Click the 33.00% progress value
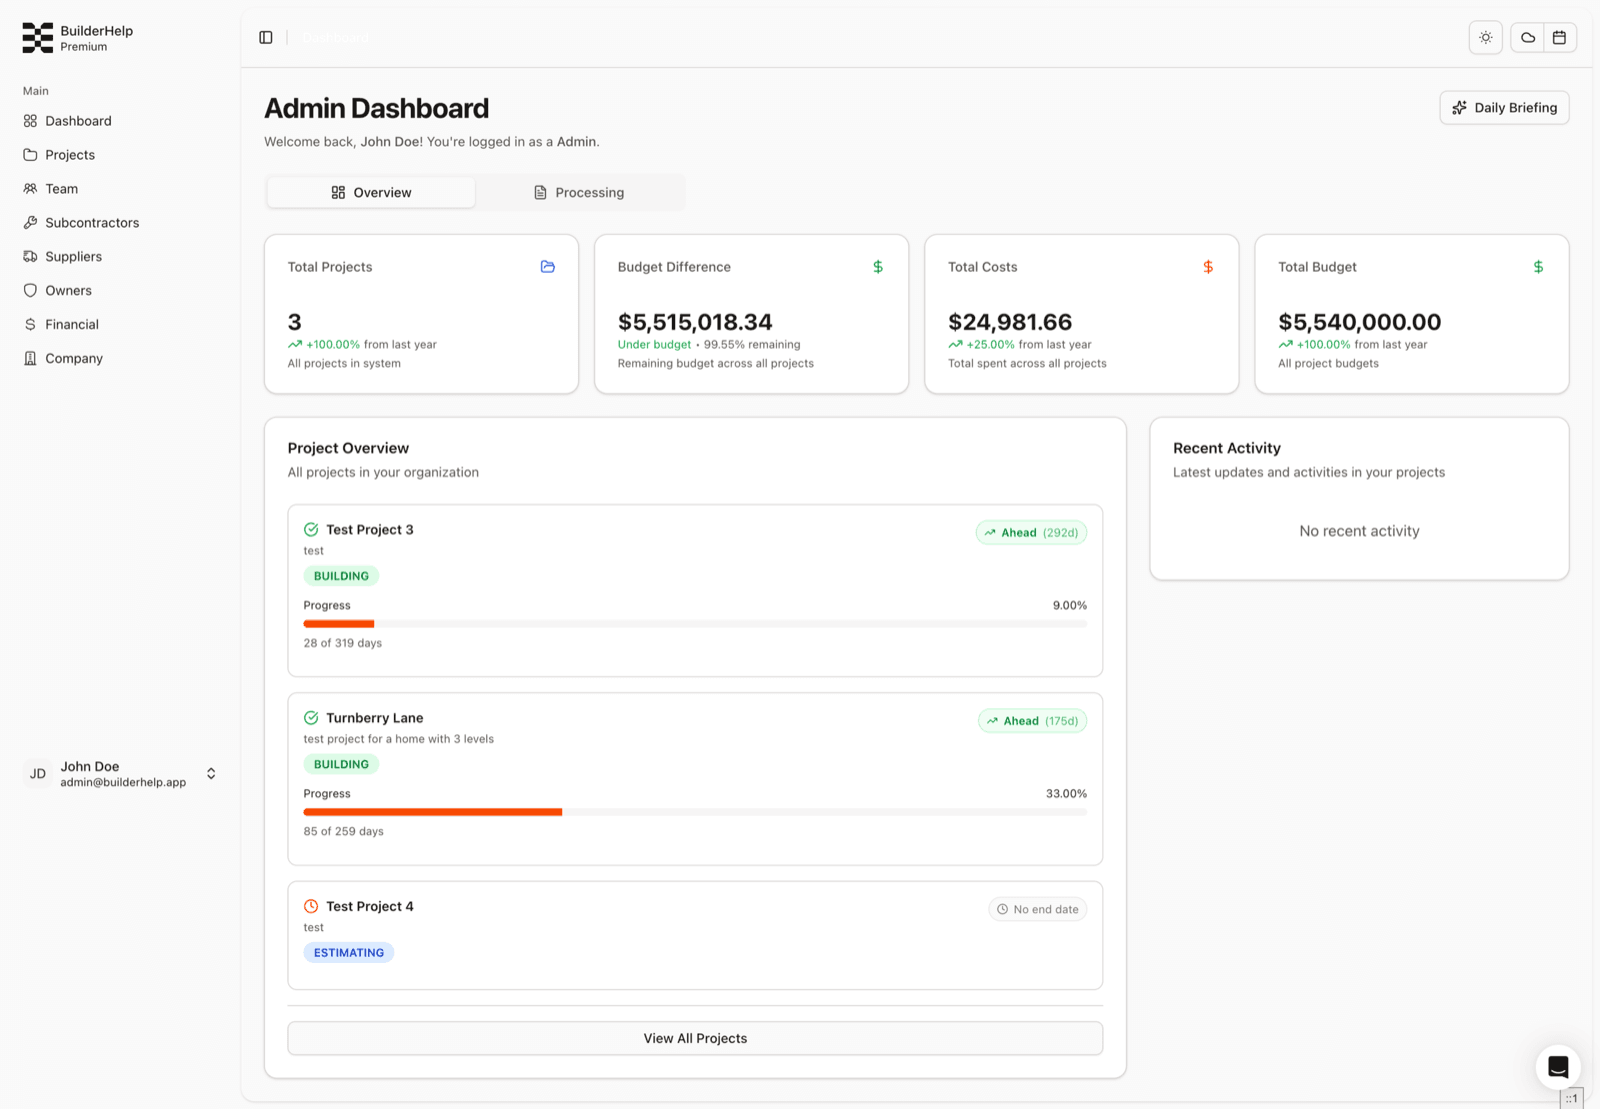 (x=1066, y=793)
